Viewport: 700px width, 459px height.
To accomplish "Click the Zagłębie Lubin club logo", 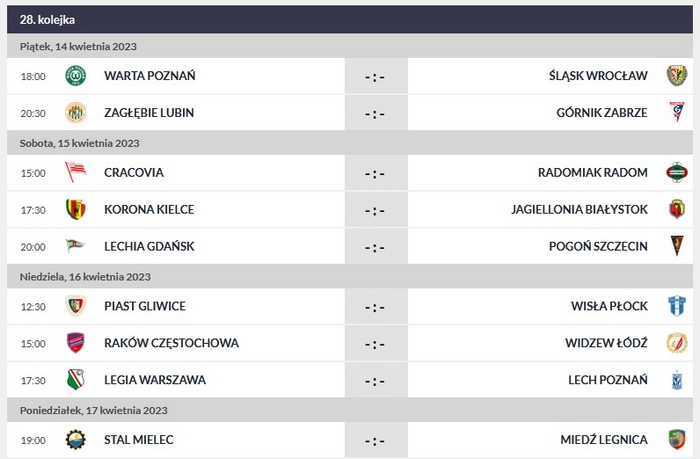I will tap(75, 113).
